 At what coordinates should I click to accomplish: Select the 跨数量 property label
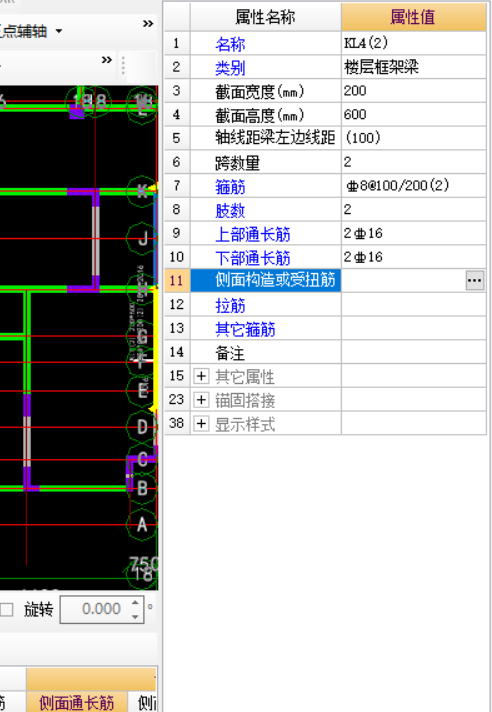tap(237, 163)
